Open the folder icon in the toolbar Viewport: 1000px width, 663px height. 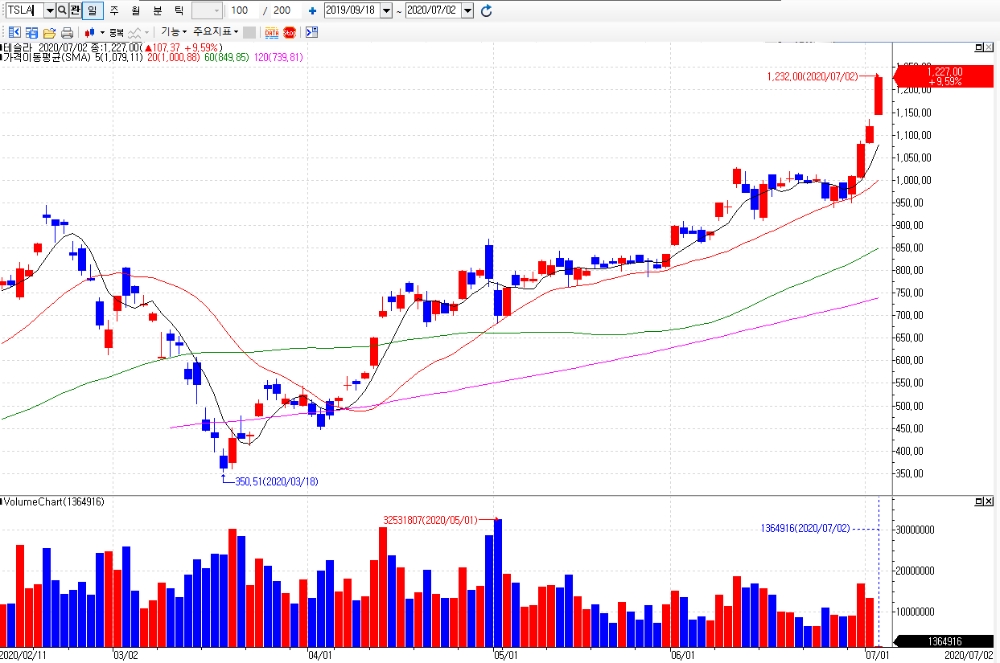(49, 33)
